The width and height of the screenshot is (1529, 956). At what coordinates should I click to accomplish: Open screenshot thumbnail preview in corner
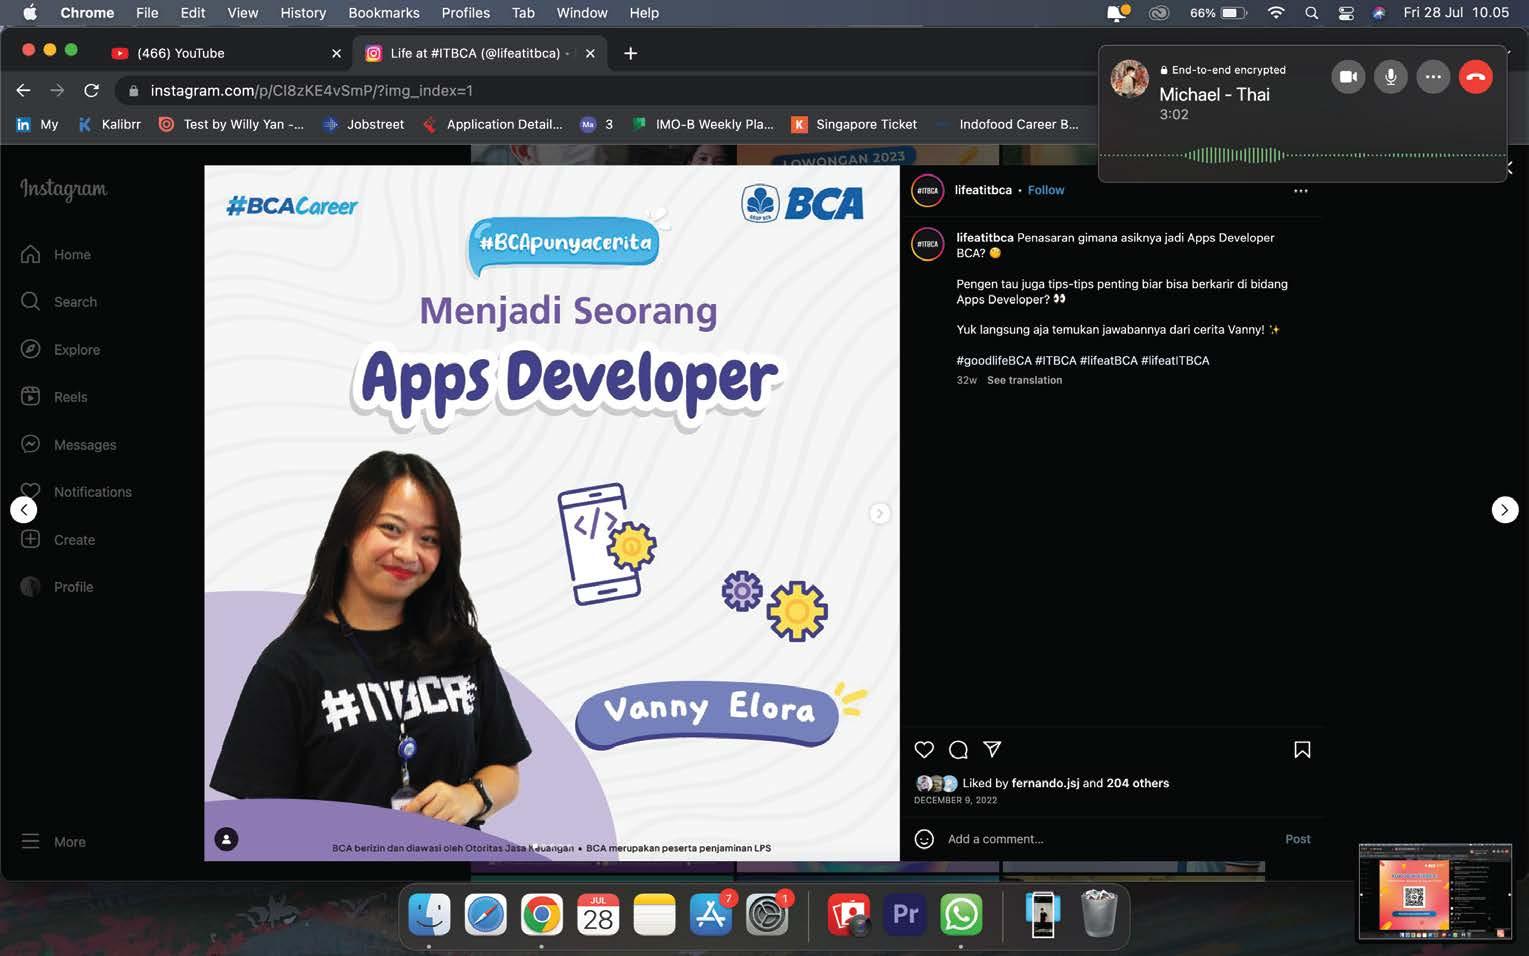[x=1435, y=892]
